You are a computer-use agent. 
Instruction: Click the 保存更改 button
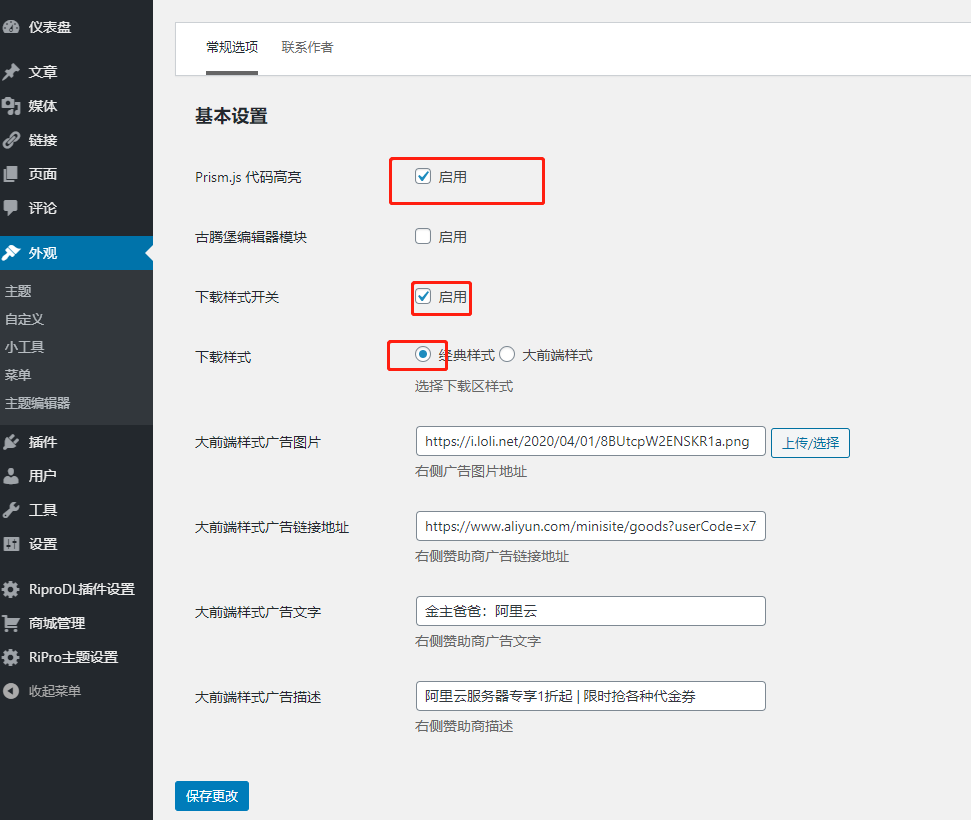pyautogui.click(x=212, y=796)
